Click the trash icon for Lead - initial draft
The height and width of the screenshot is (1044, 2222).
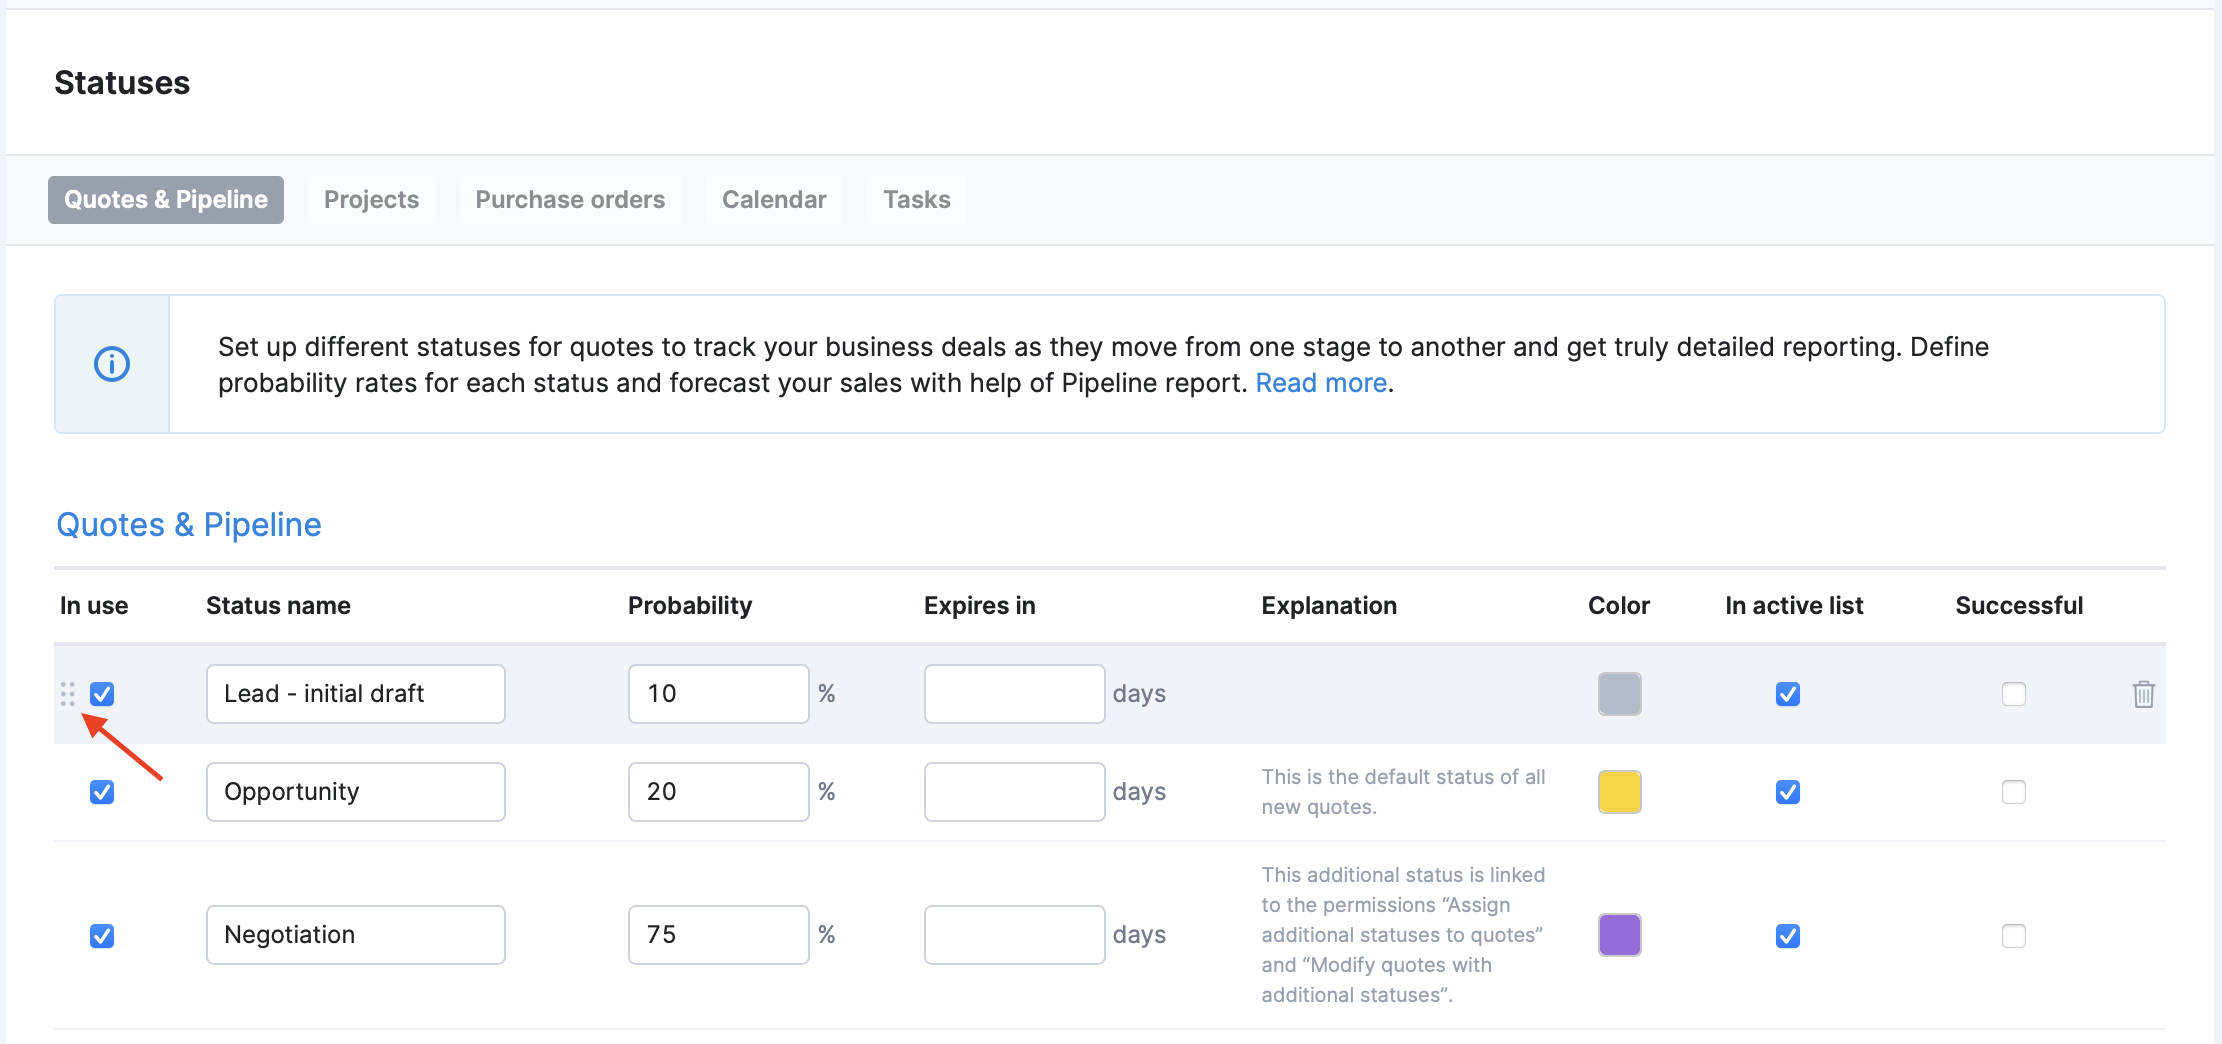tap(2143, 694)
